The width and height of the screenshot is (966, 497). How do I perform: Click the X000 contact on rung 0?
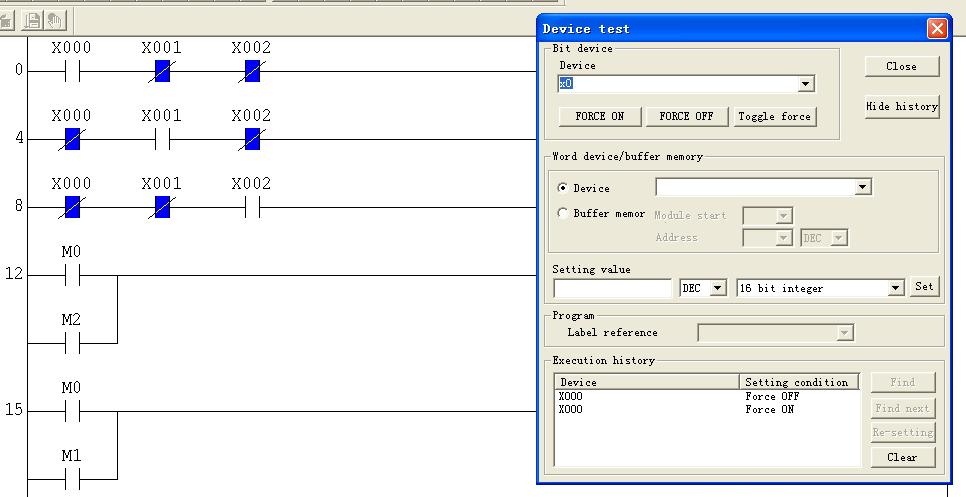click(71, 71)
